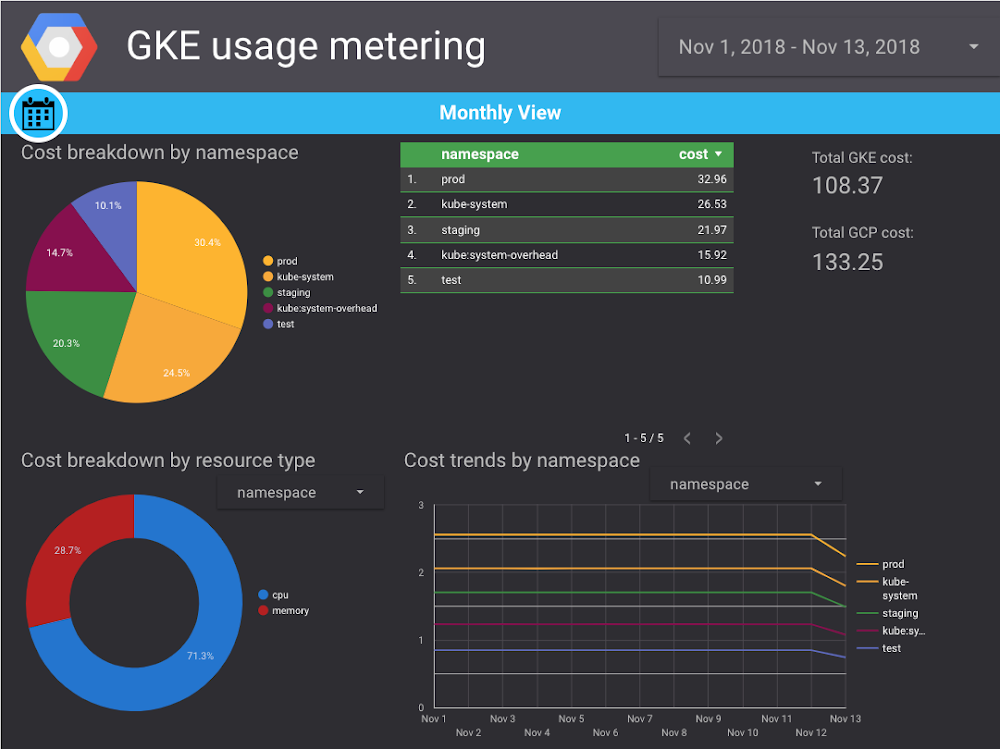Click the Google Cloud hexagon logo
The width and height of the screenshot is (1000, 749).
[59, 47]
